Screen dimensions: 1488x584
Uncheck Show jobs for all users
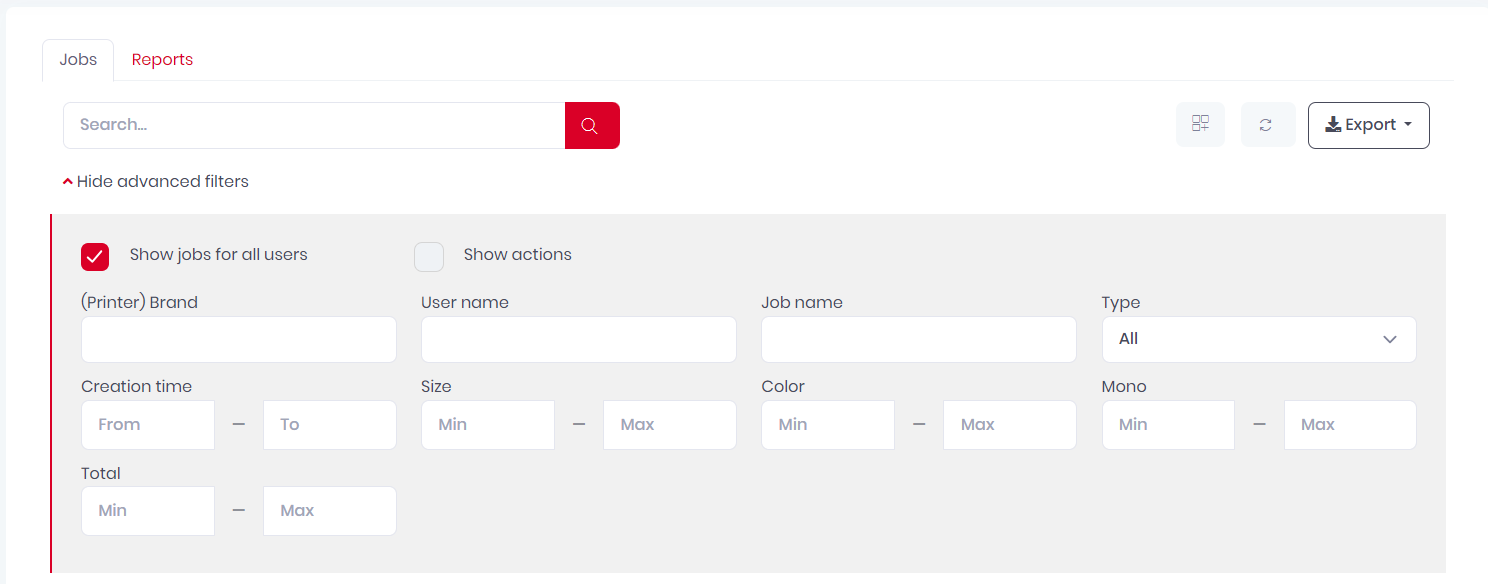[x=95, y=257]
